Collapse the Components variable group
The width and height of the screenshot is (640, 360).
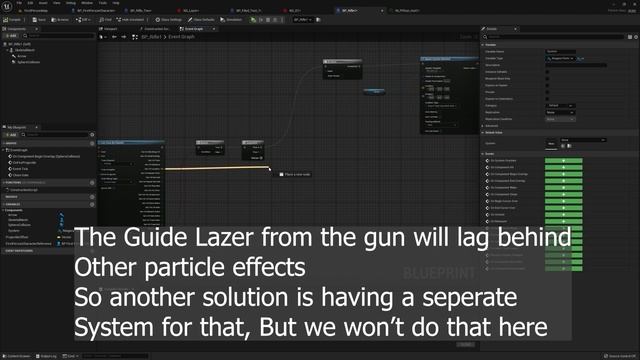coord(3,210)
